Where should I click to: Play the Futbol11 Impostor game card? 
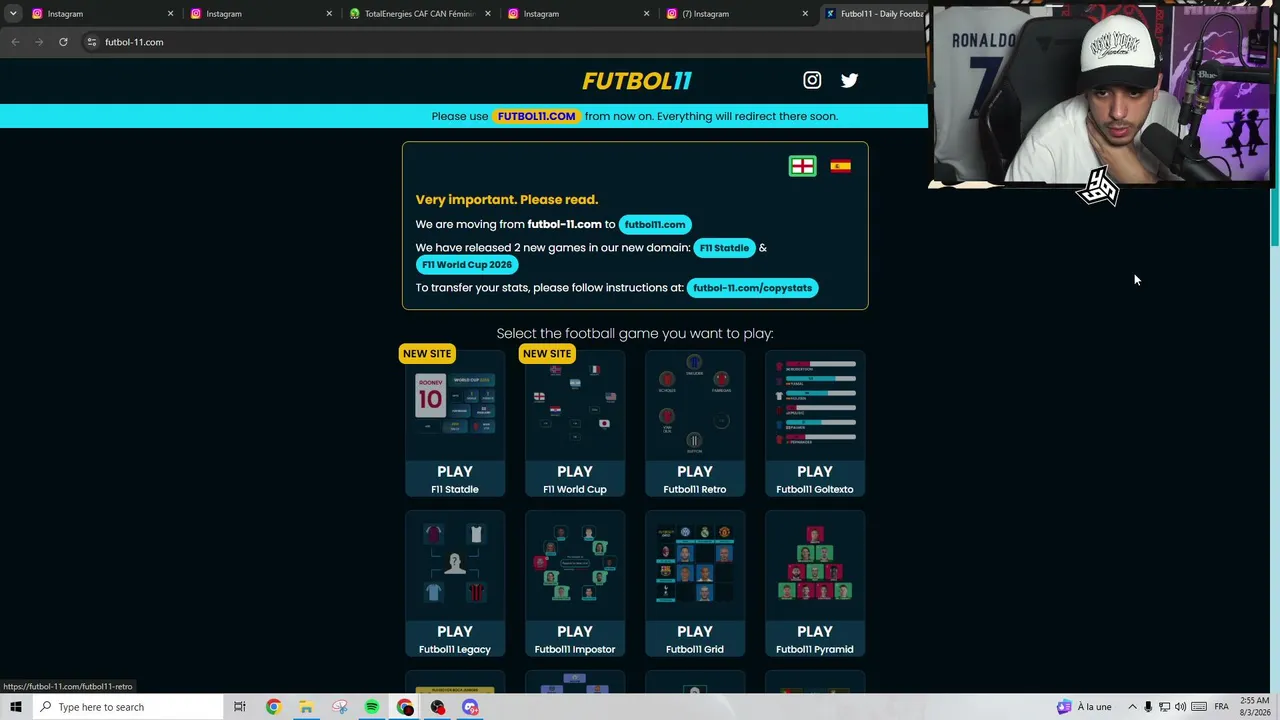(575, 583)
